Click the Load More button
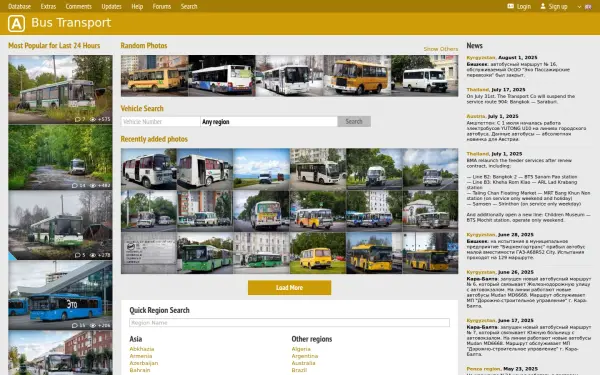 [x=289, y=288]
